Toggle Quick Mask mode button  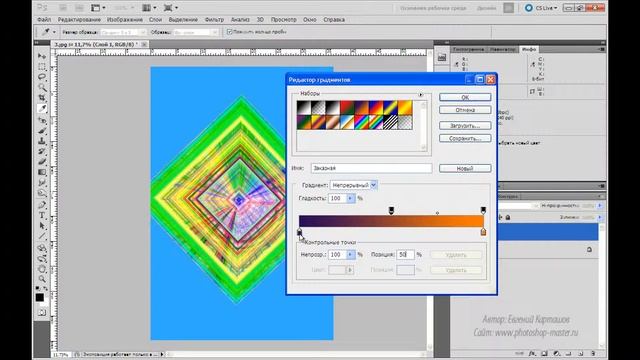pyautogui.click(x=42, y=313)
